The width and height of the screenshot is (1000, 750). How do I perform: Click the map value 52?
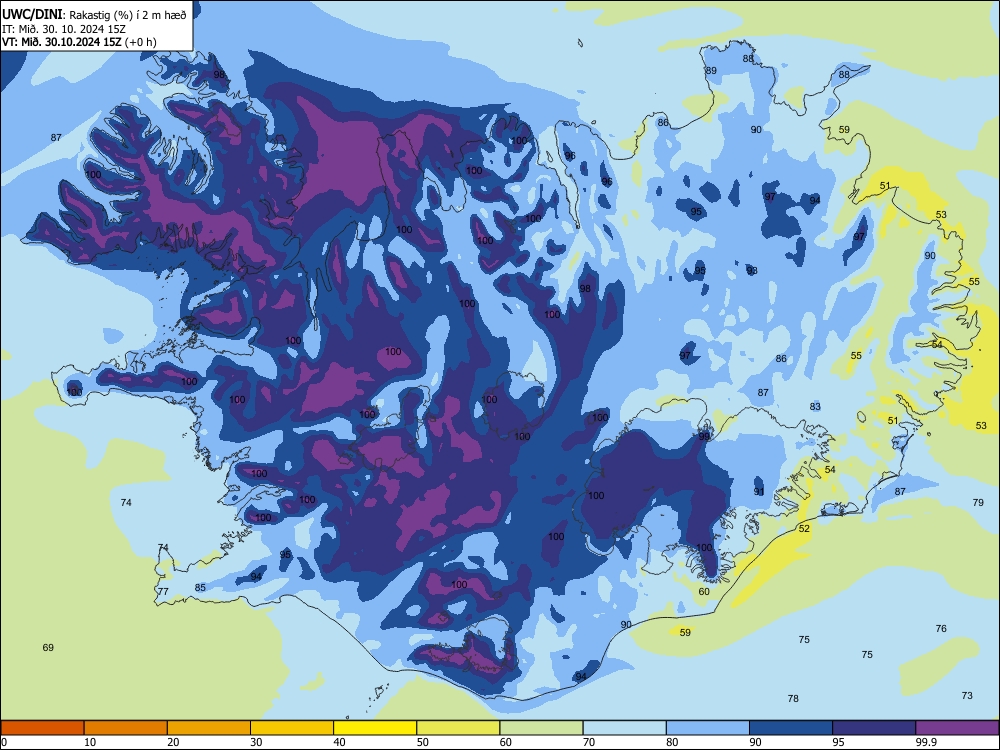(804, 529)
